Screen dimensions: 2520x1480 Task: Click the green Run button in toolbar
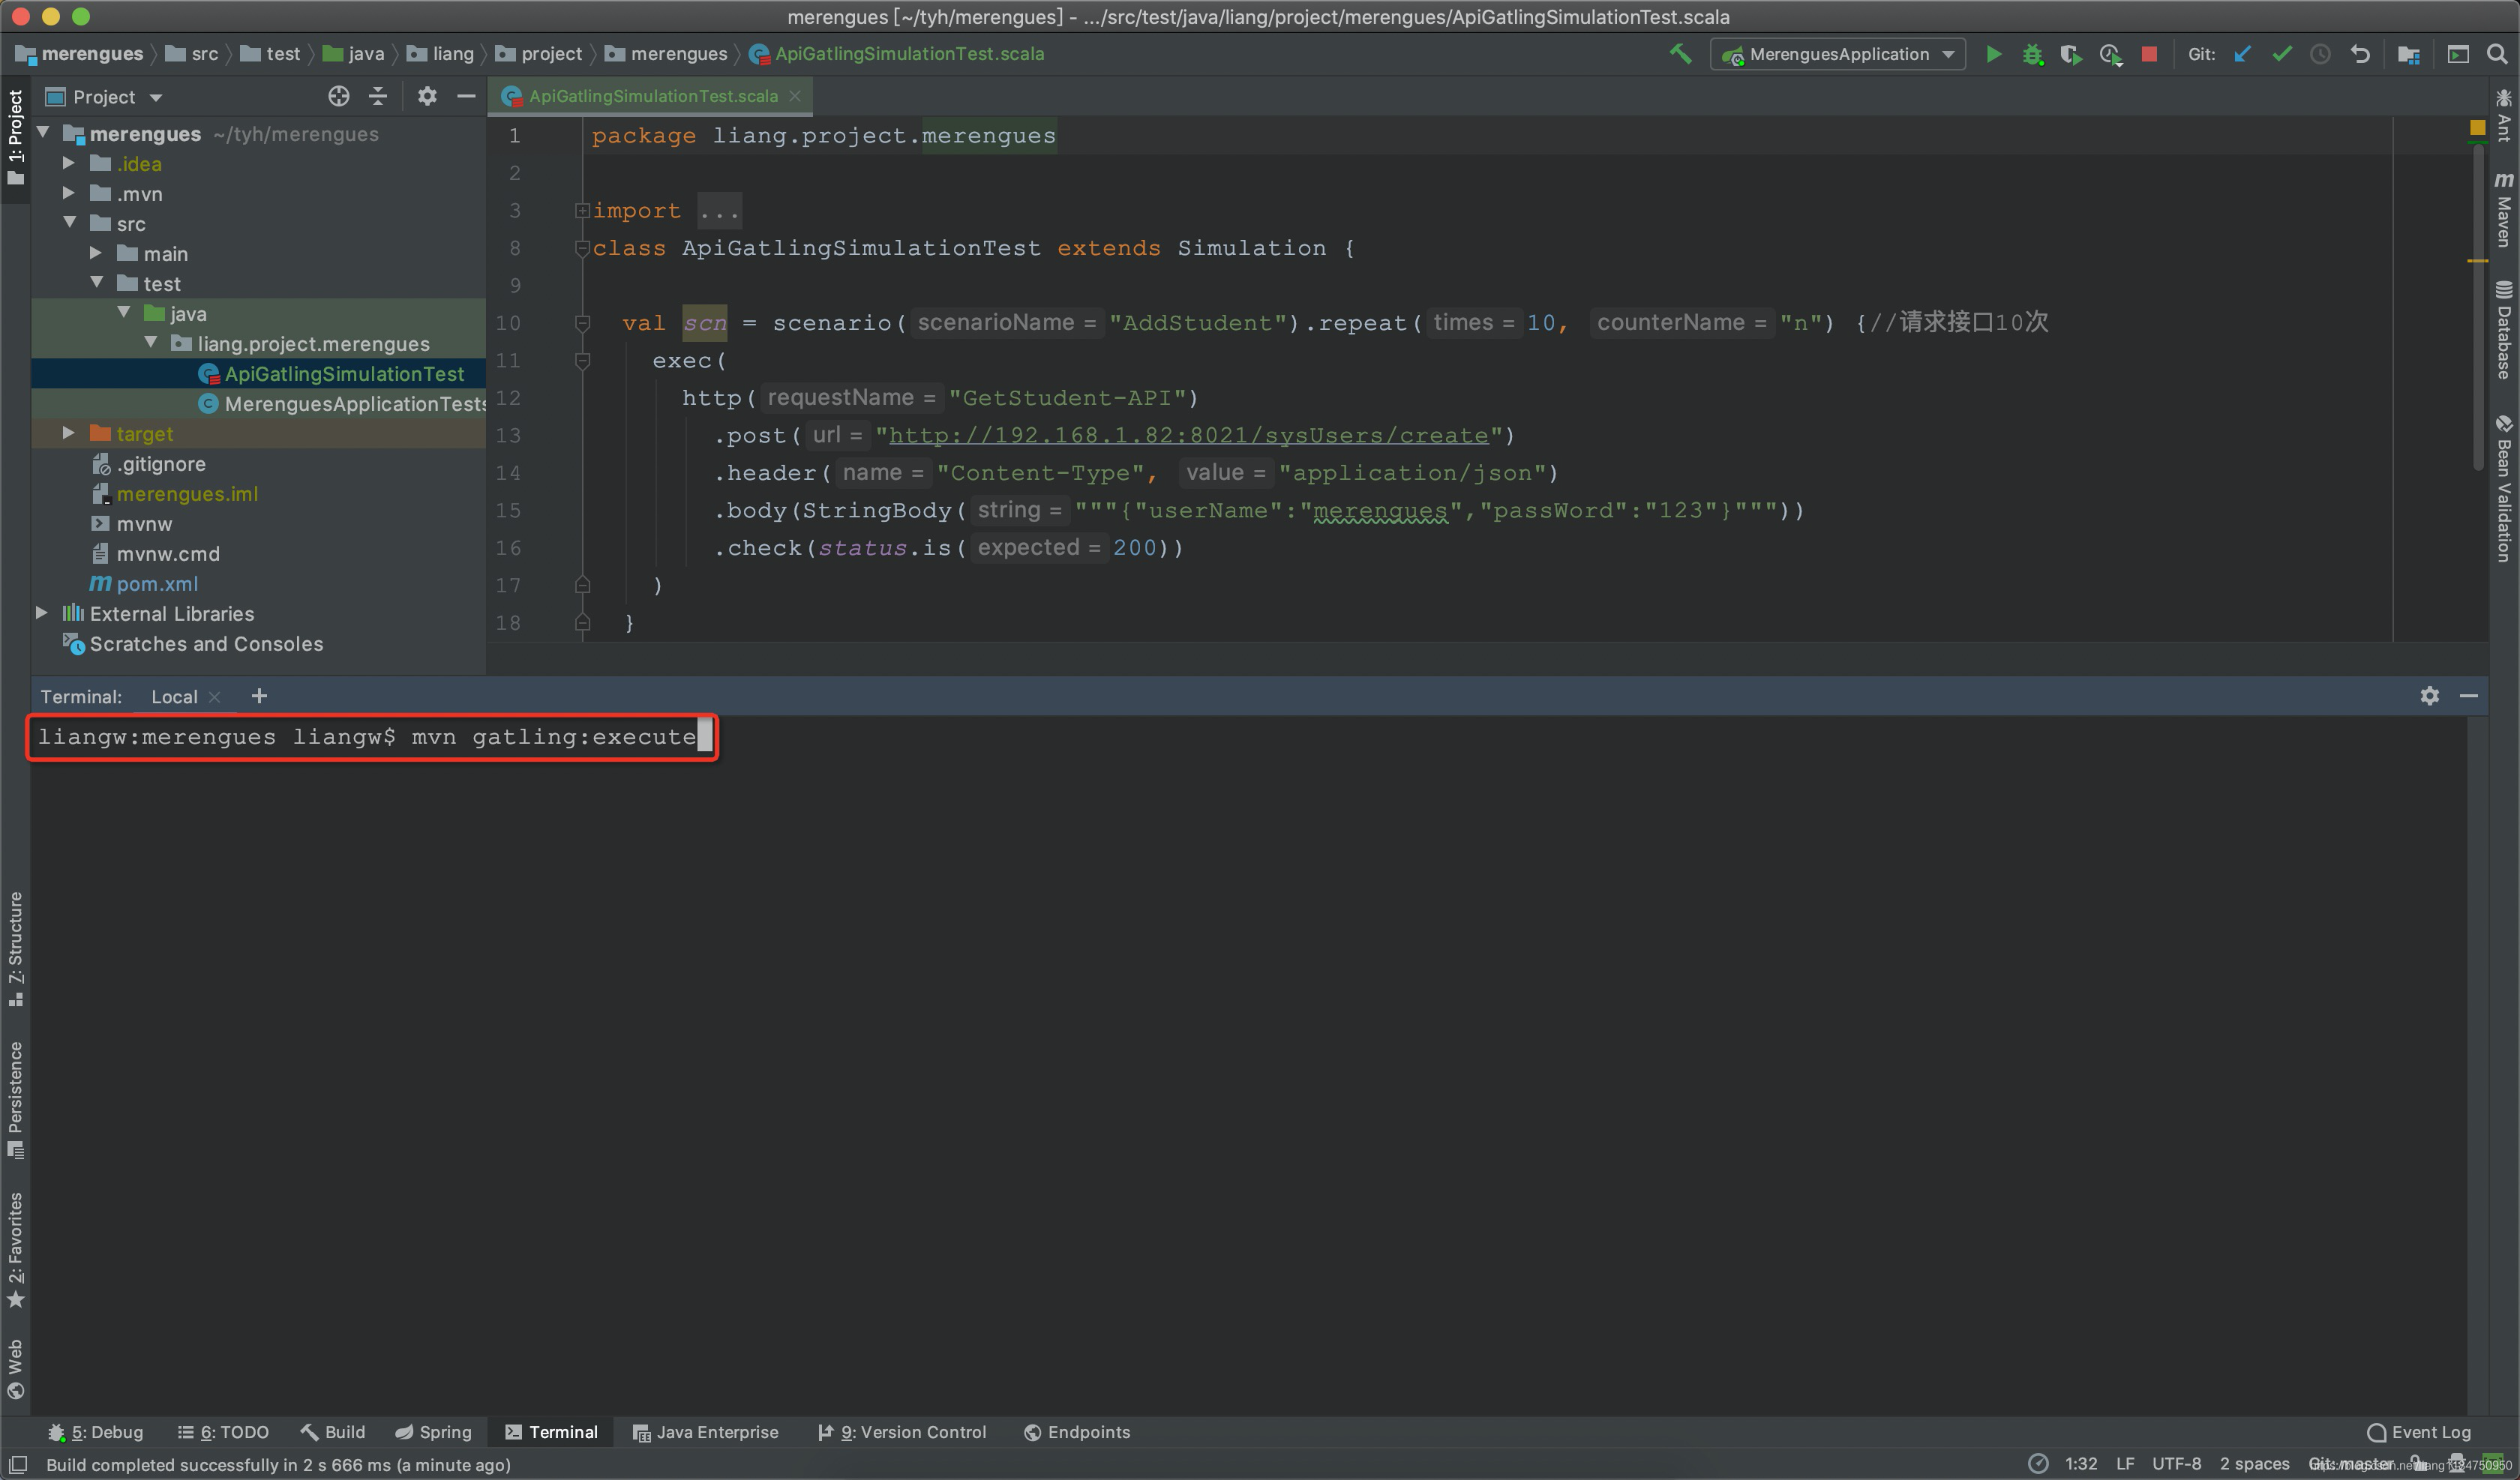(1993, 54)
